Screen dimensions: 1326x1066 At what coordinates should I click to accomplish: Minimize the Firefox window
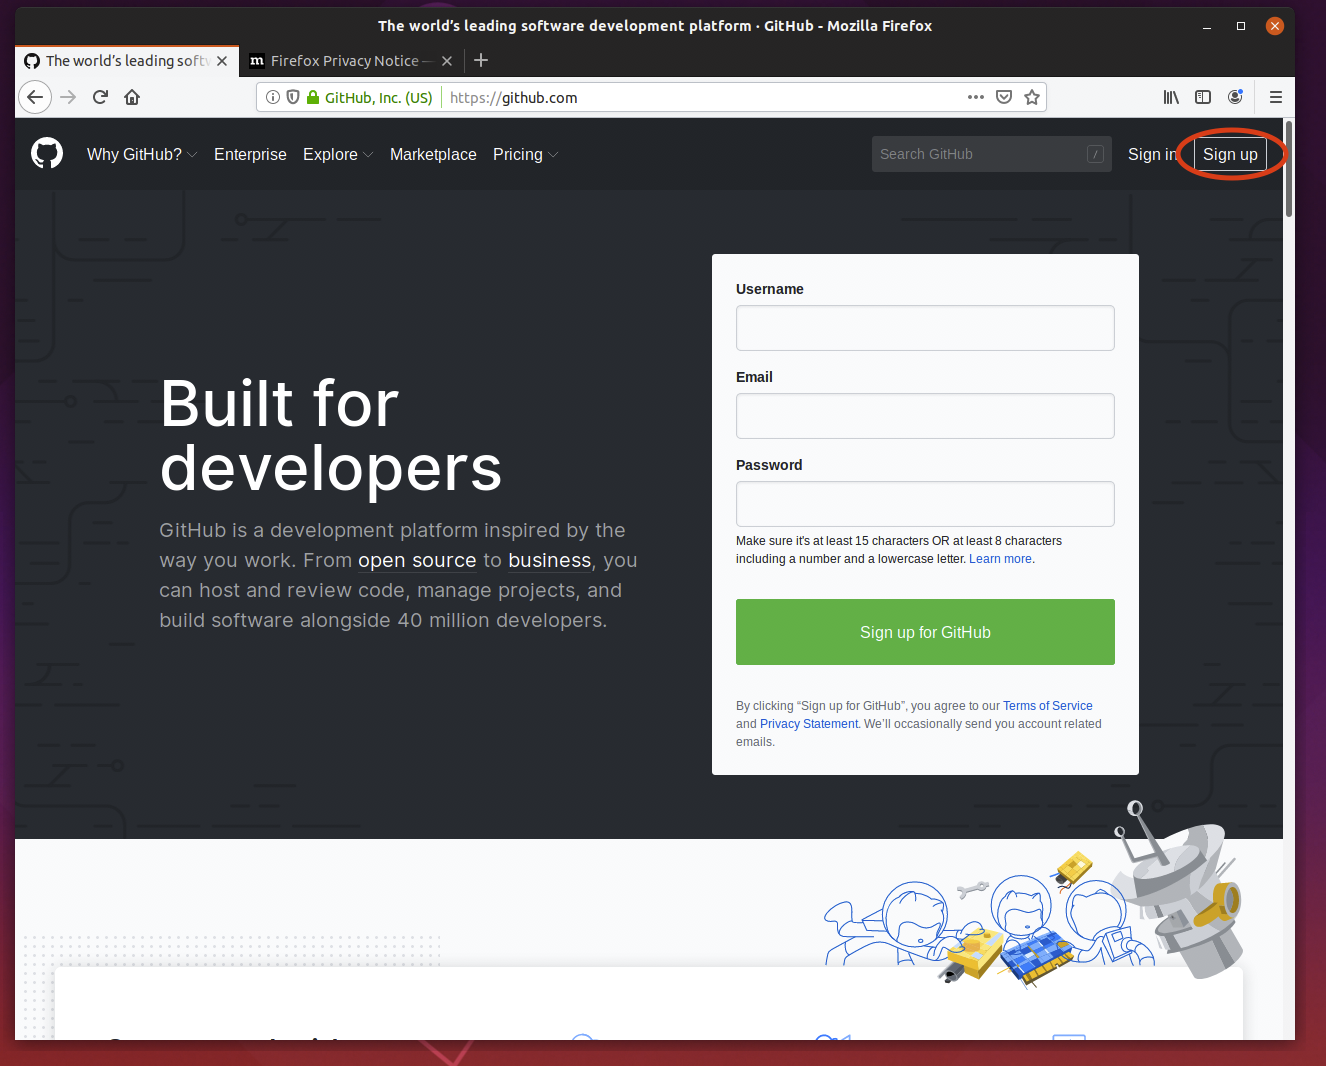[x=1207, y=26]
